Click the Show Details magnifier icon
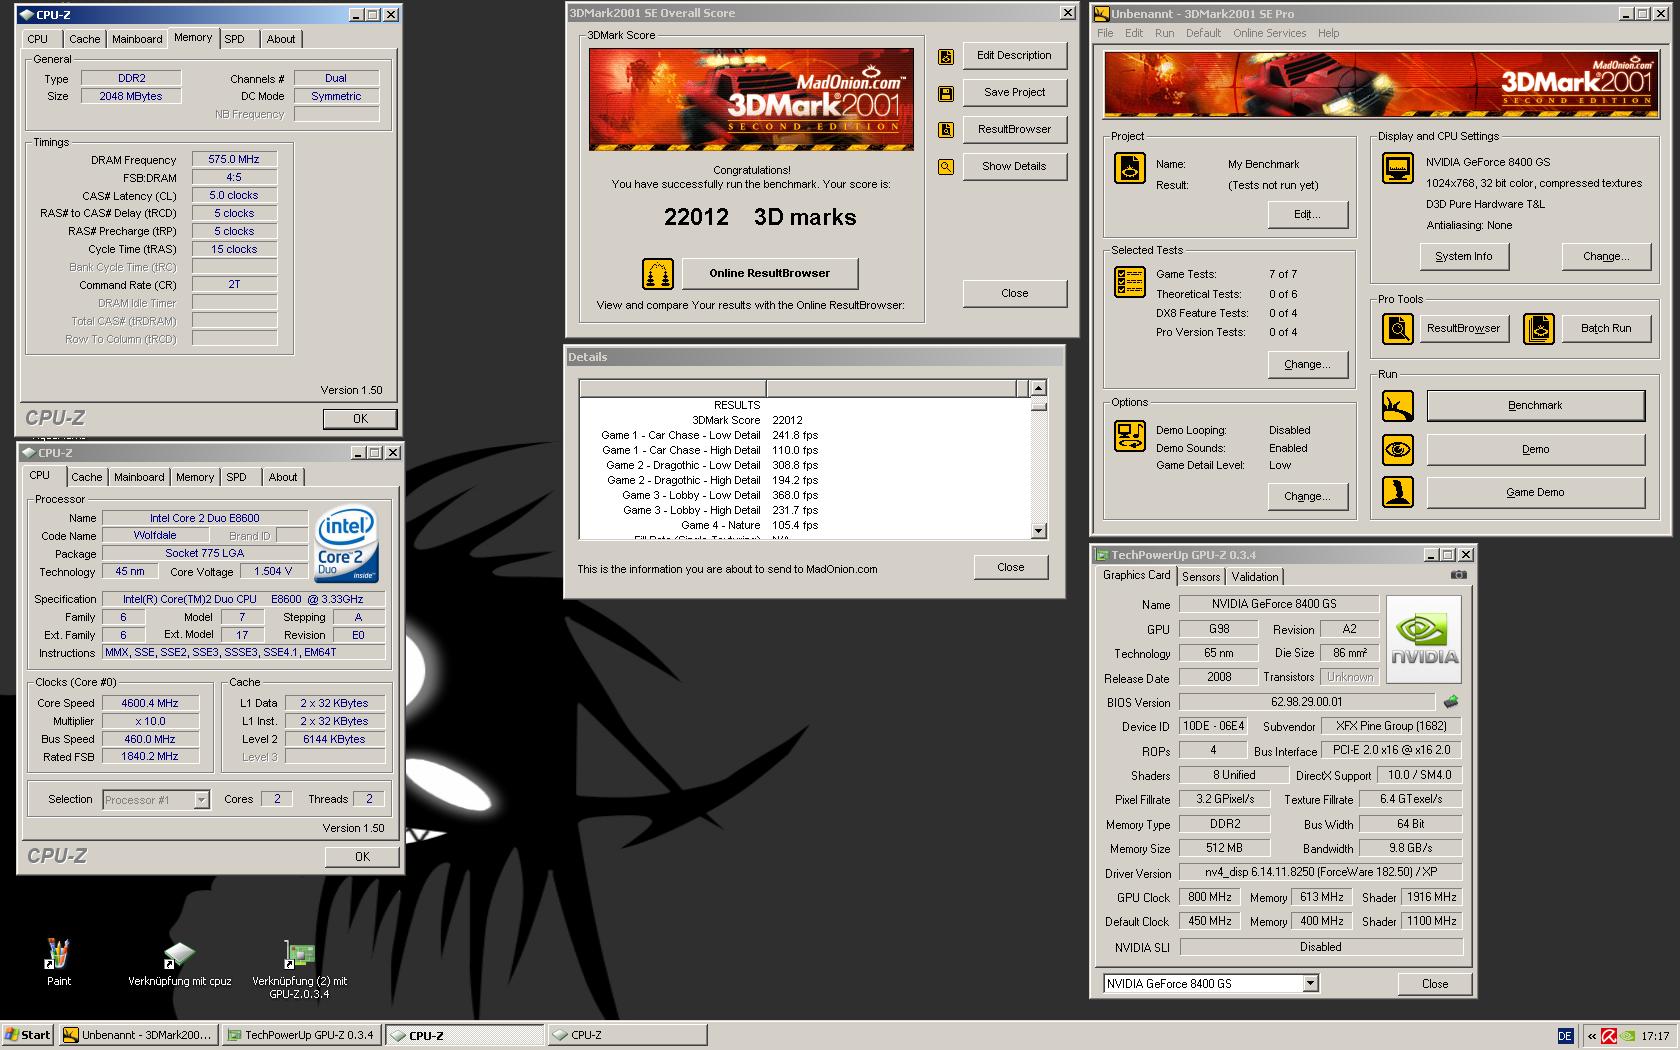Viewport: 1680px width, 1050px height. (945, 167)
